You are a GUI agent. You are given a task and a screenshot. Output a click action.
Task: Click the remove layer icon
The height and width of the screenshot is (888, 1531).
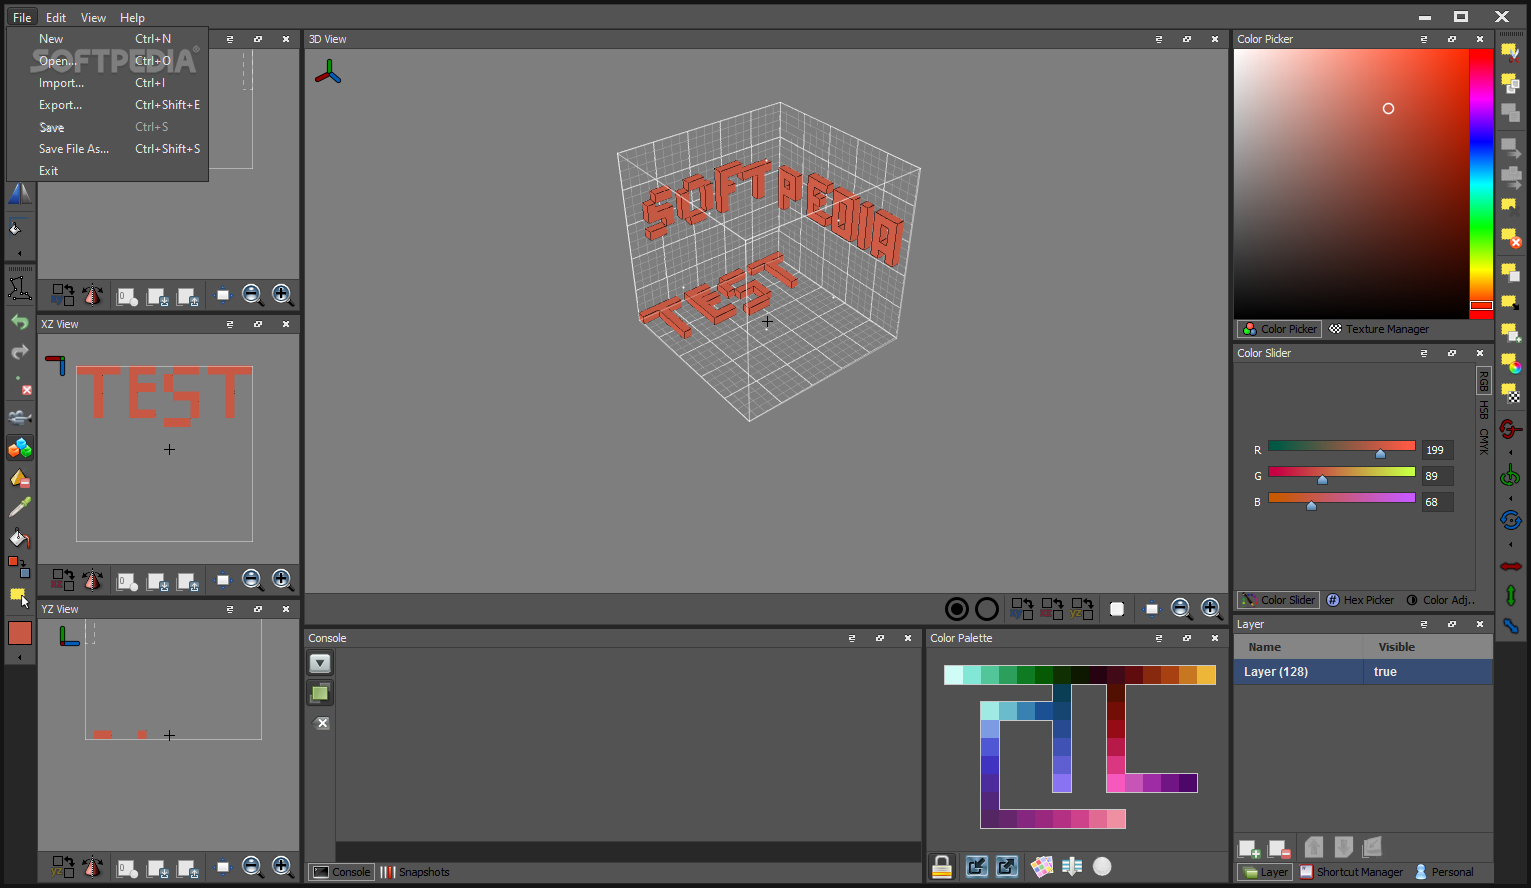[1279, 849]
